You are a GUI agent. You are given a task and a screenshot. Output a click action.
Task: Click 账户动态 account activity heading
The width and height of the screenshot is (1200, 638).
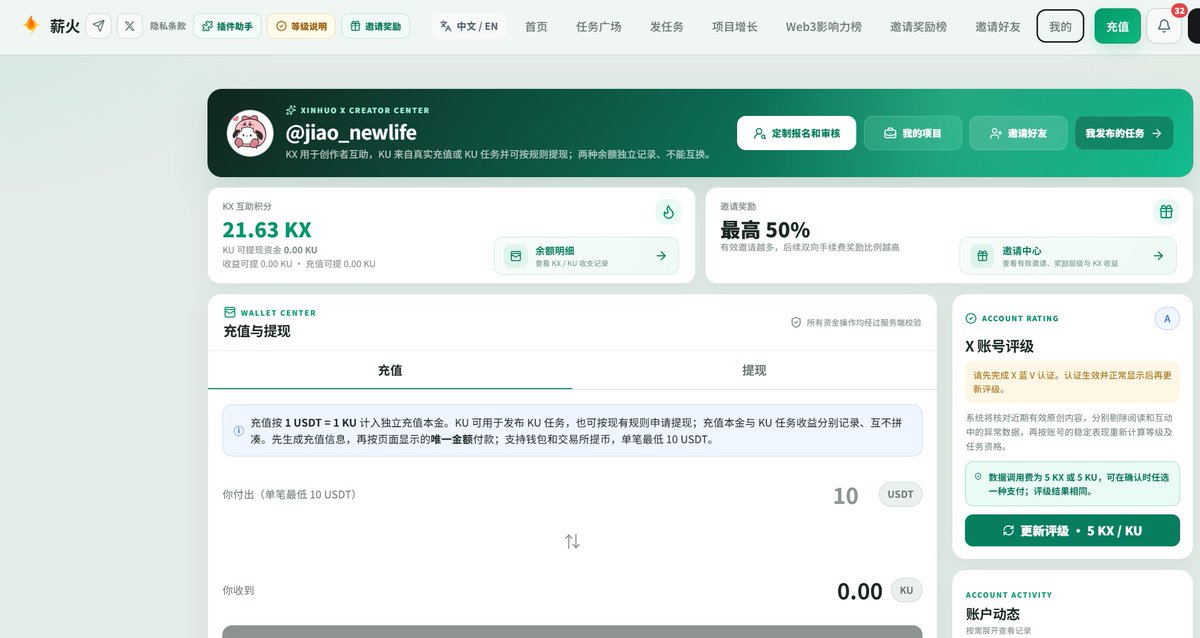993,614
